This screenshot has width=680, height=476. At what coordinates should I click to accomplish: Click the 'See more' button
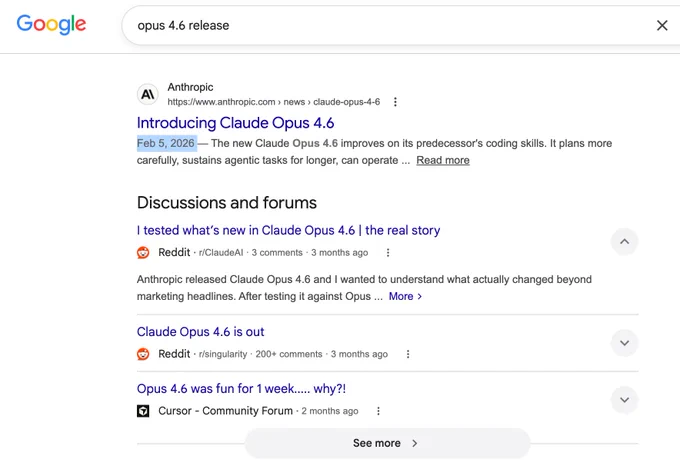[387, 443]
